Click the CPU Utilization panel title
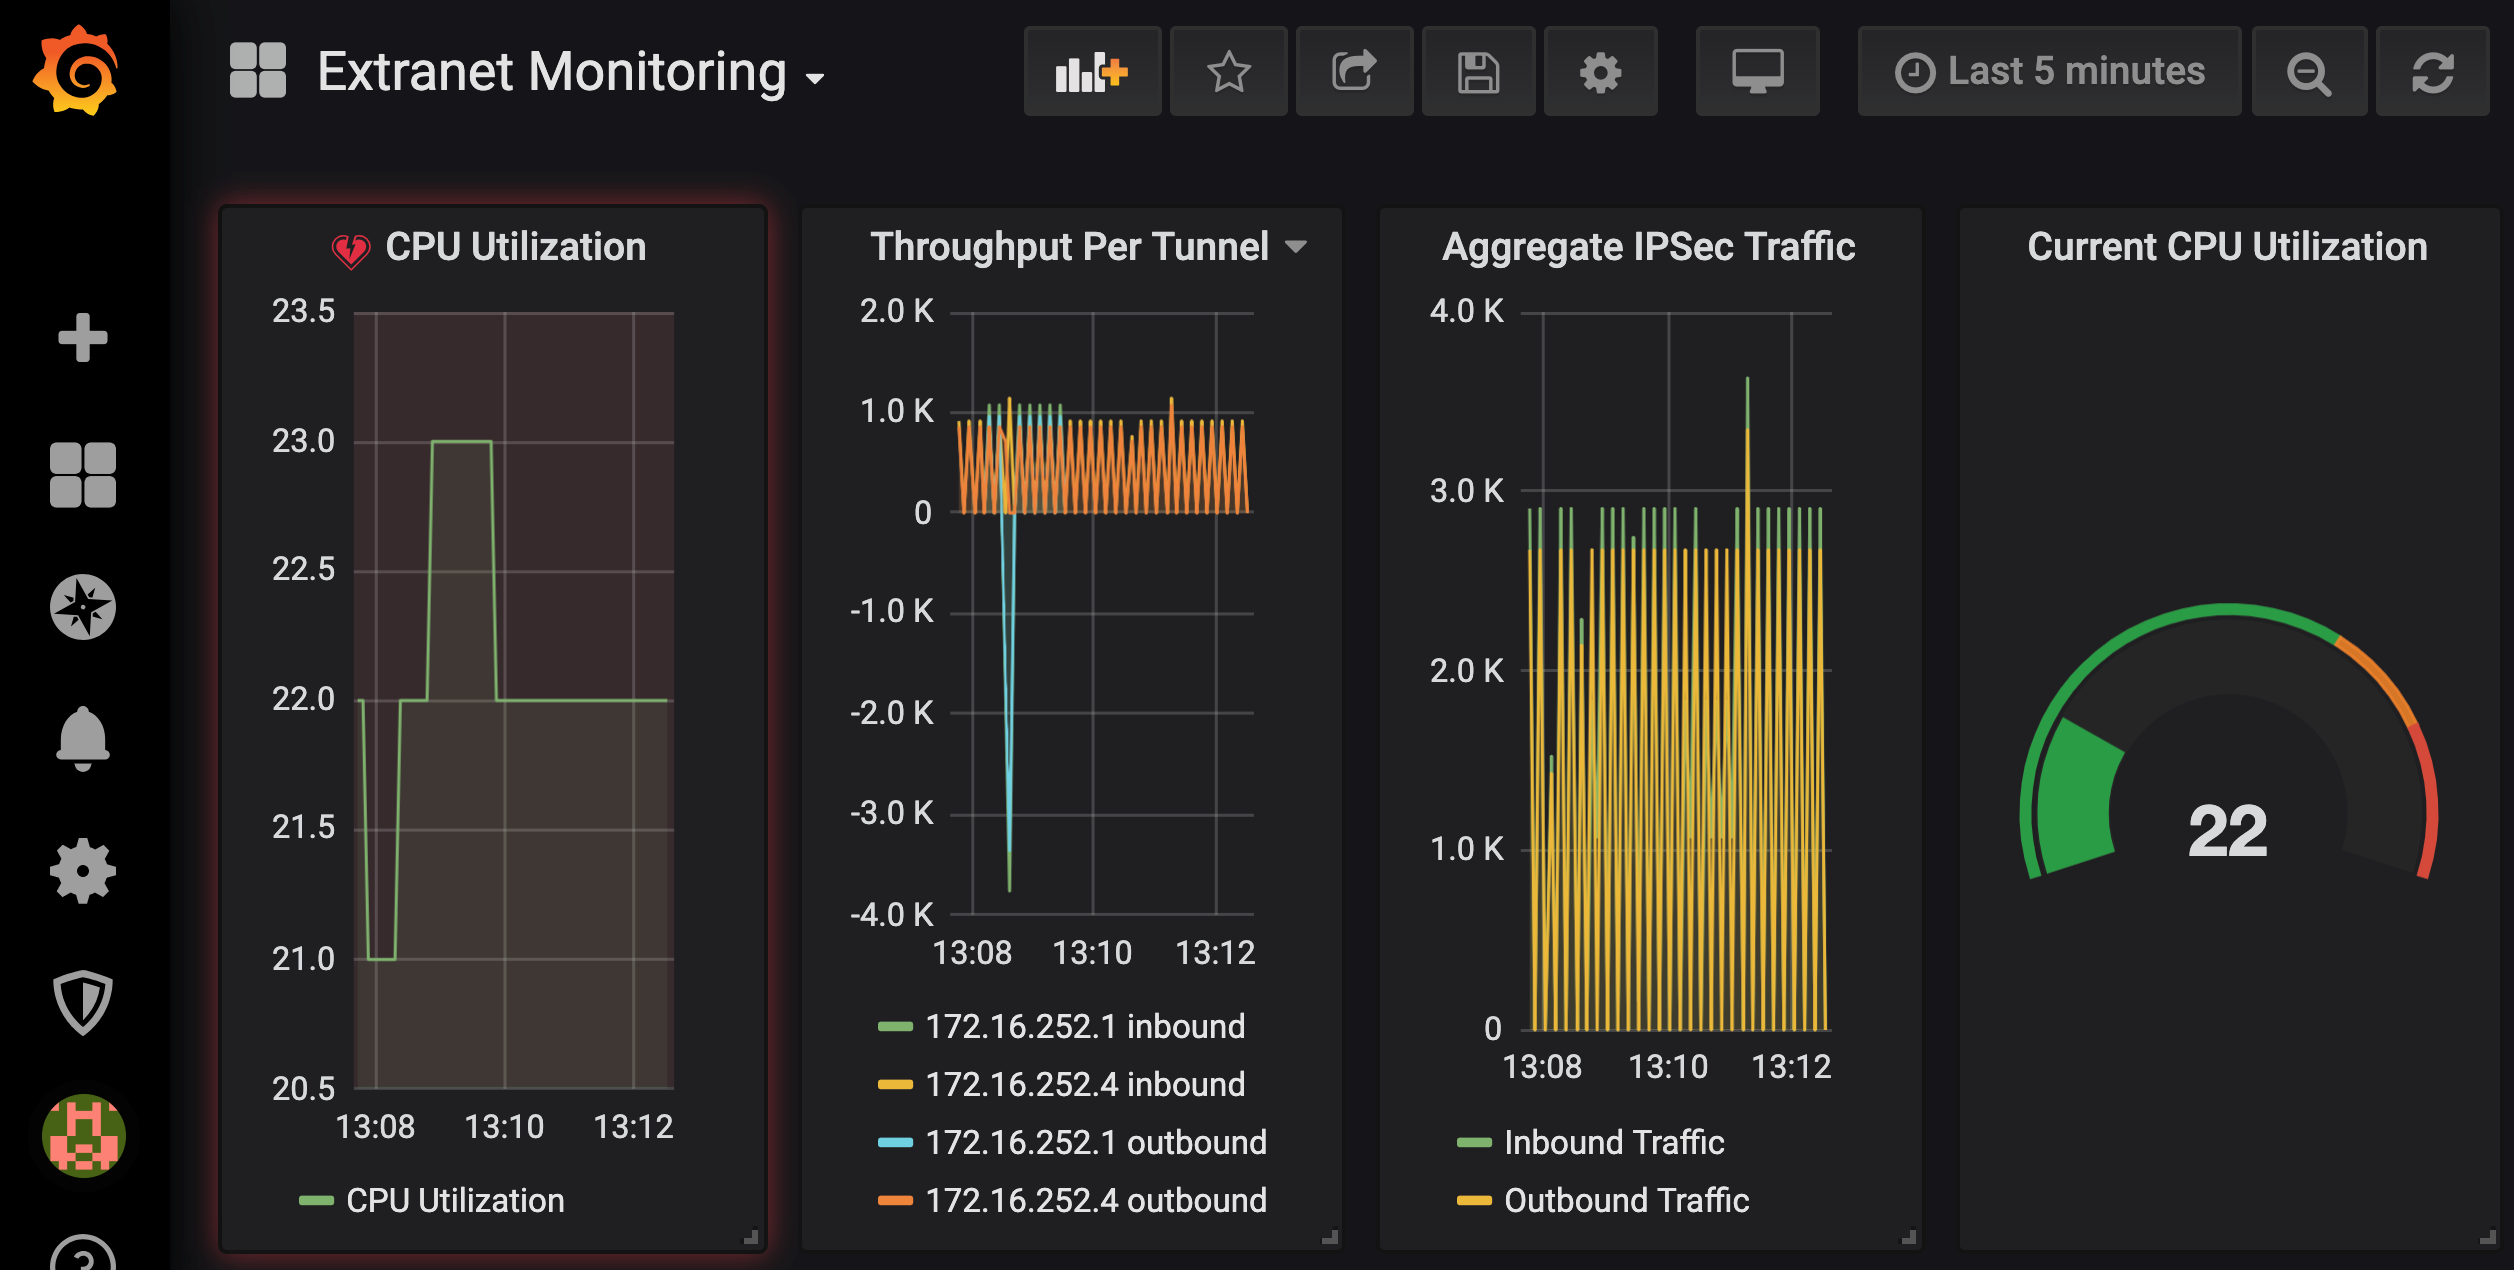Viewport: 2514px width, 1270px height. (515, 247)
